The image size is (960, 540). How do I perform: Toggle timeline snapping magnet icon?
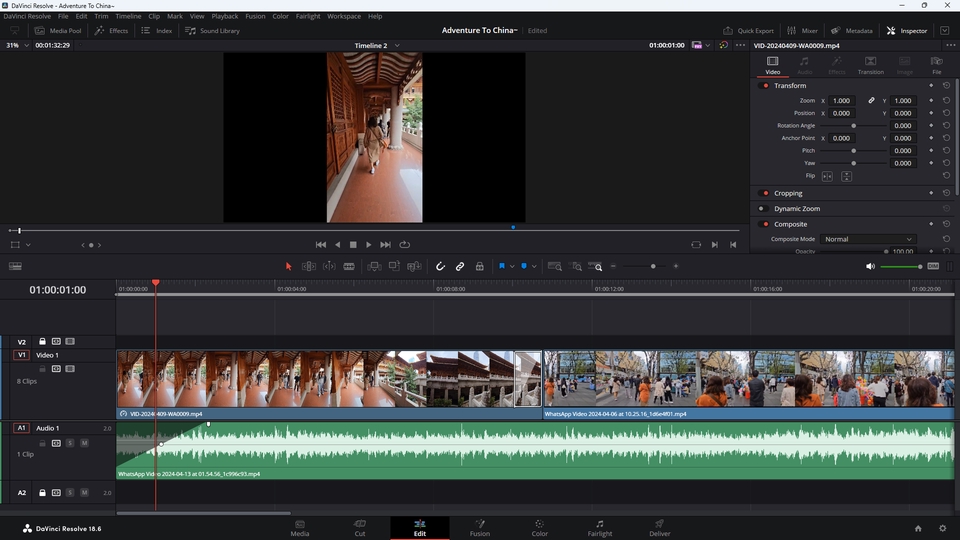click(x=440, y=266)
